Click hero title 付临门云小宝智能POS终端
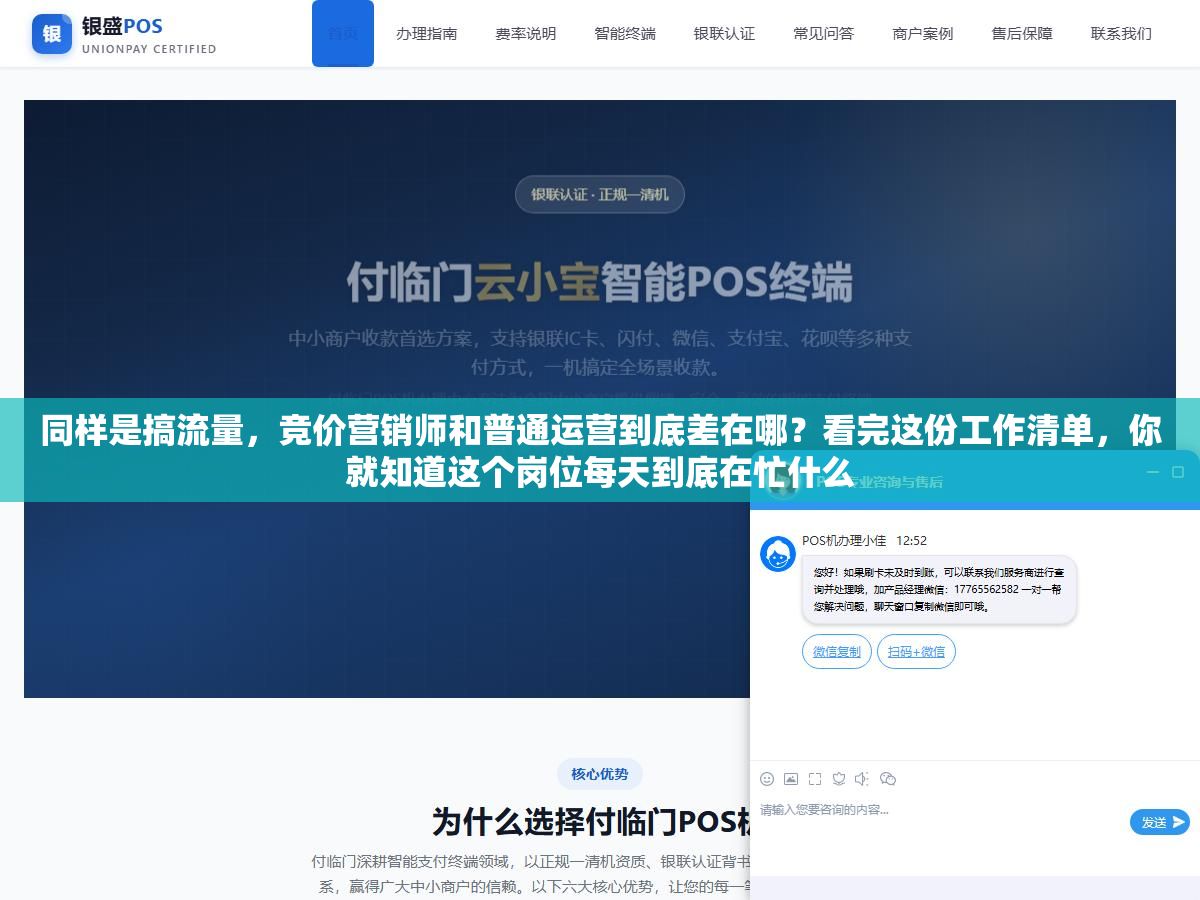Viewport: 1200px width, 900px height. point(600,282)
